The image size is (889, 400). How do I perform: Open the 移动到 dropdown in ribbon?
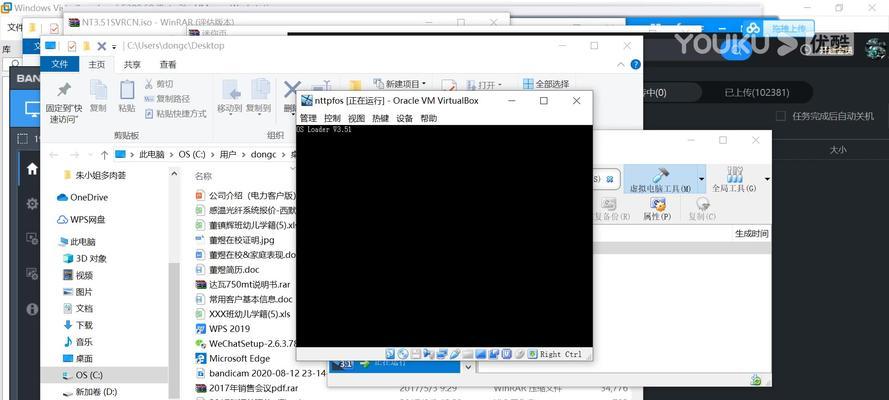[x=230, y=97]
